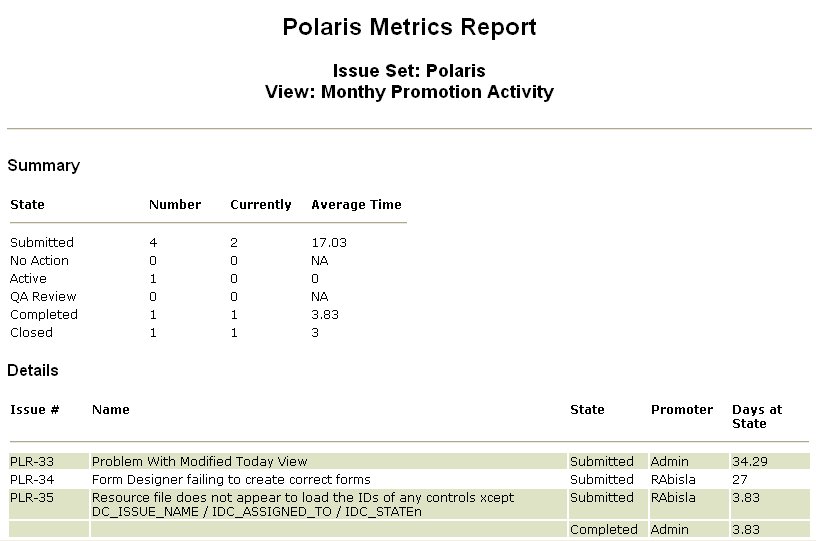This screenshot has height=541, width=816.
Task: Click the Days at State column header
Action: (x=757, y=417)
